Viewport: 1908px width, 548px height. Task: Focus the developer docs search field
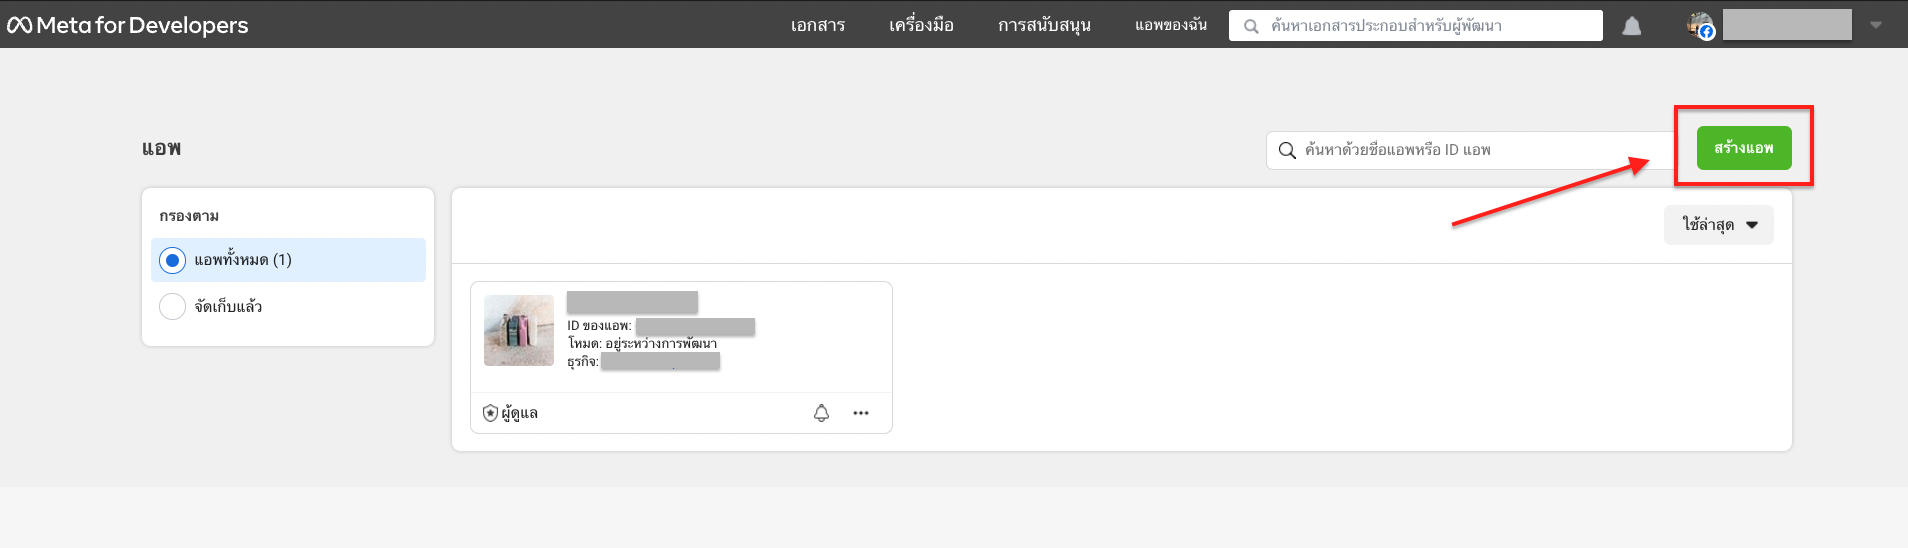pos(1416,26)
